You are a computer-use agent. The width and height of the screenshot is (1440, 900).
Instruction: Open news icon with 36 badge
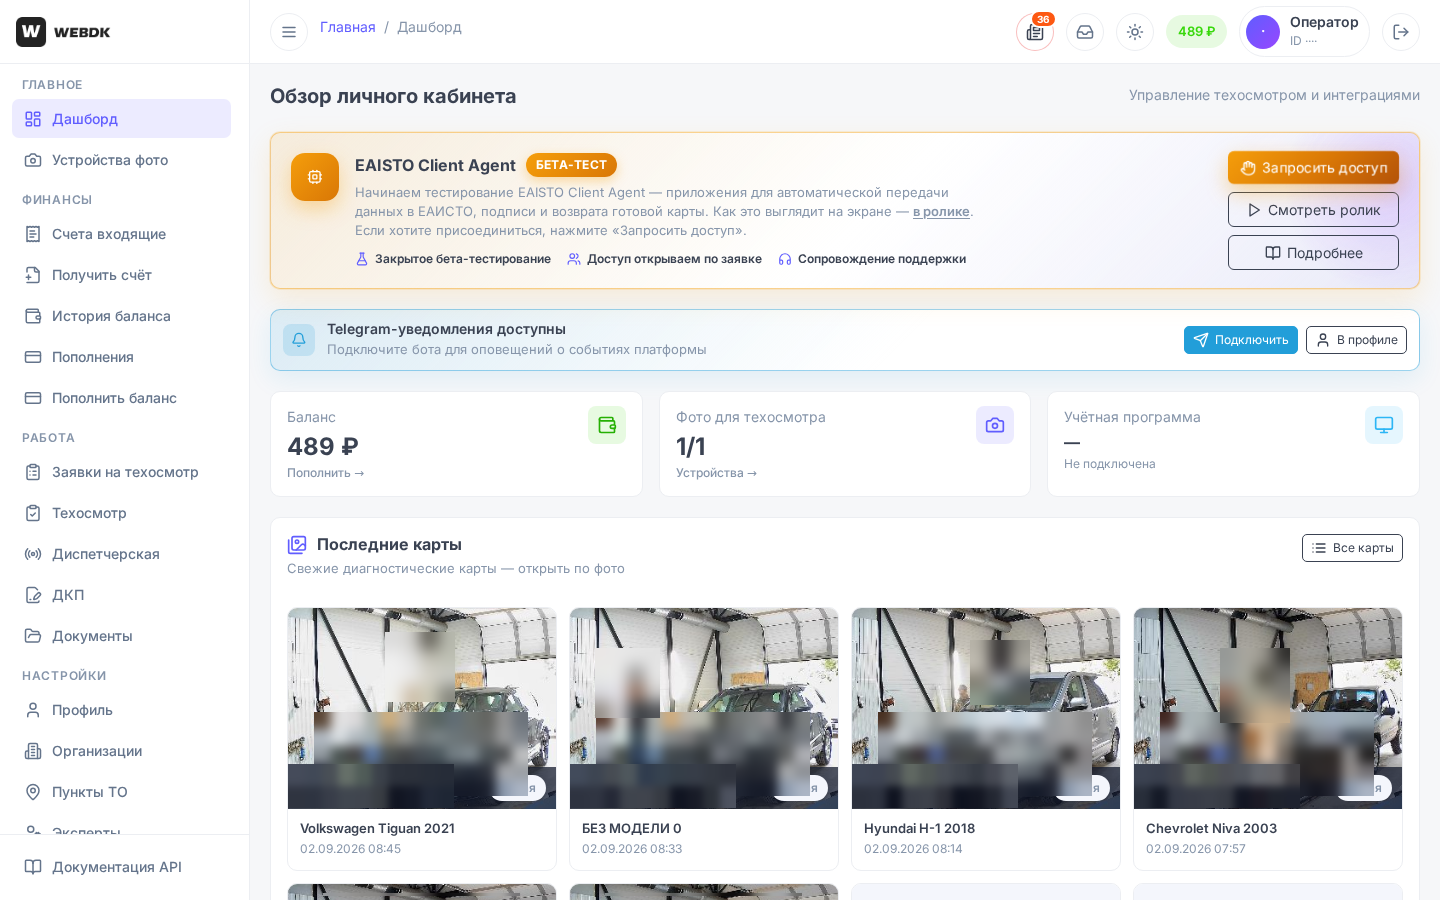tap(1035, 32)
